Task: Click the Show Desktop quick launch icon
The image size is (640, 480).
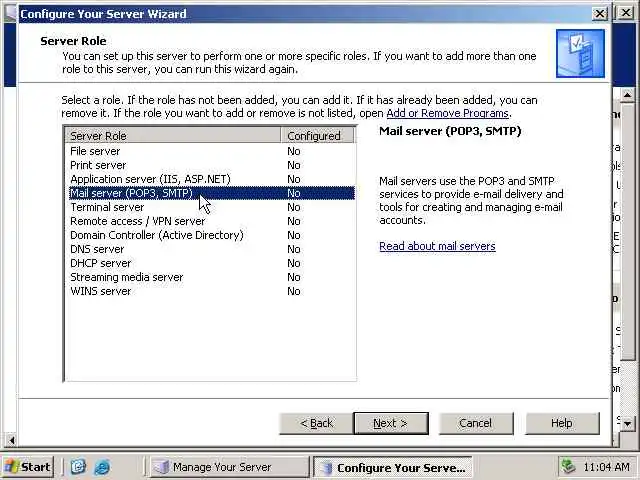Action: click(x=78, y=467)
